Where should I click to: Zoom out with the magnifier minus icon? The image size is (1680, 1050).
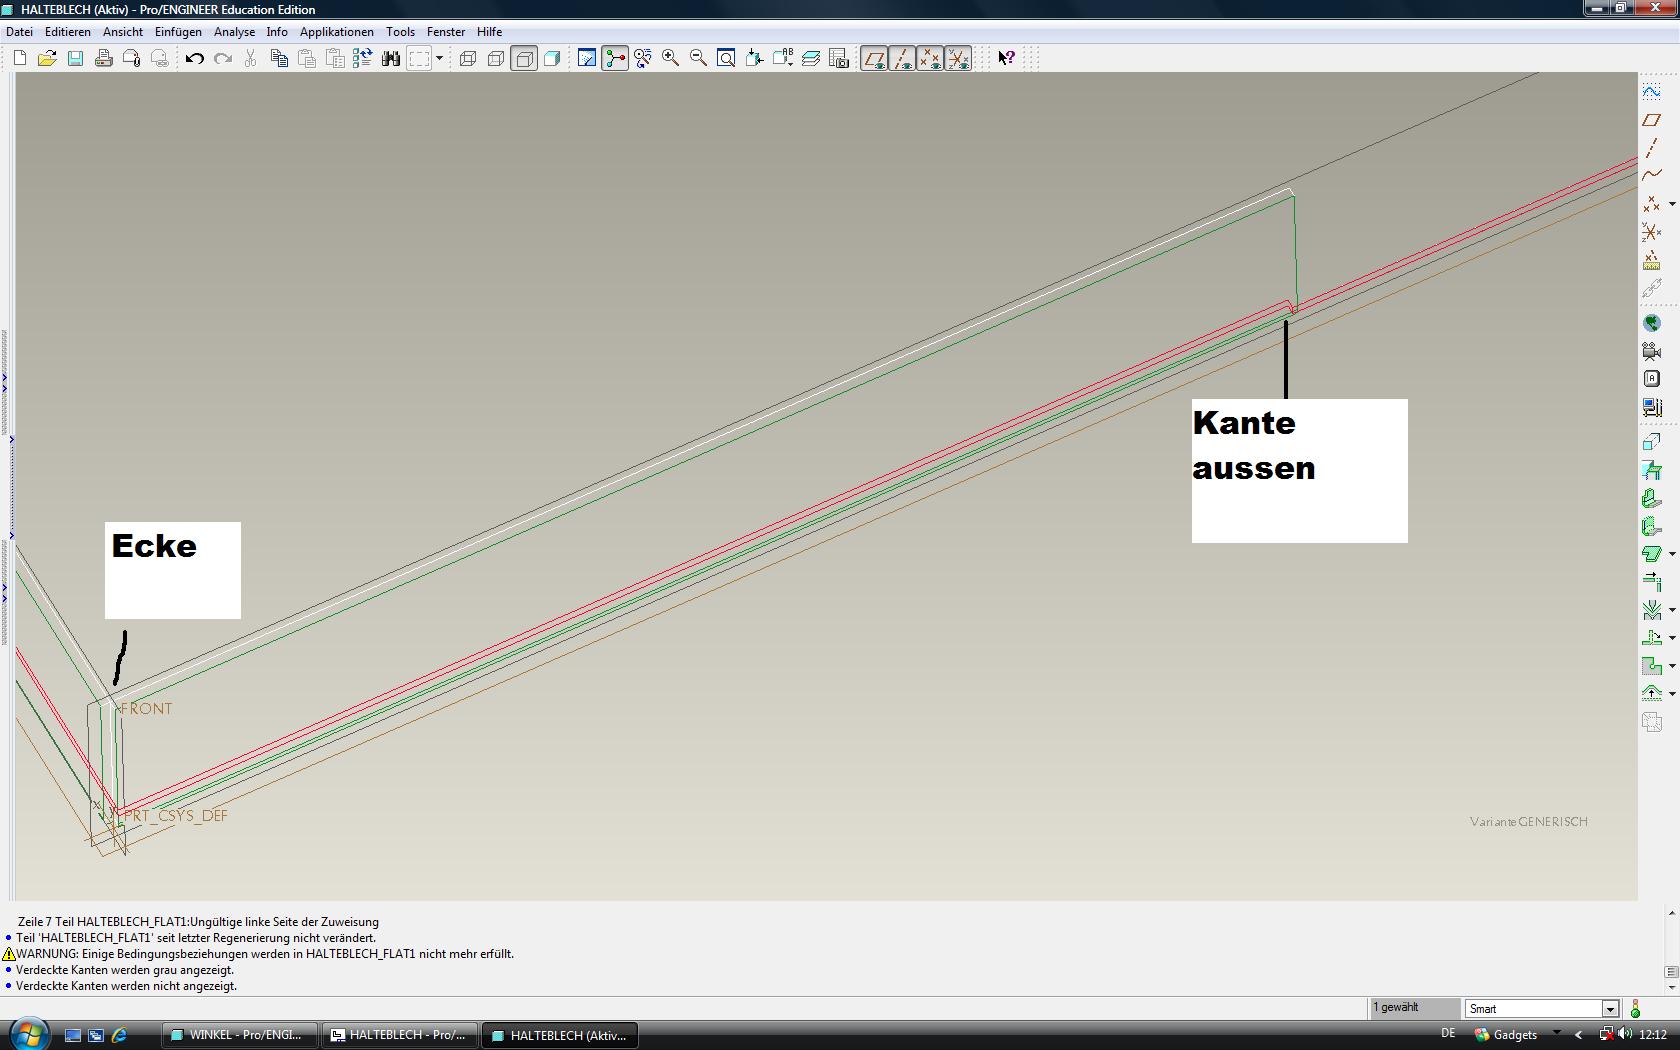[699, 58]
